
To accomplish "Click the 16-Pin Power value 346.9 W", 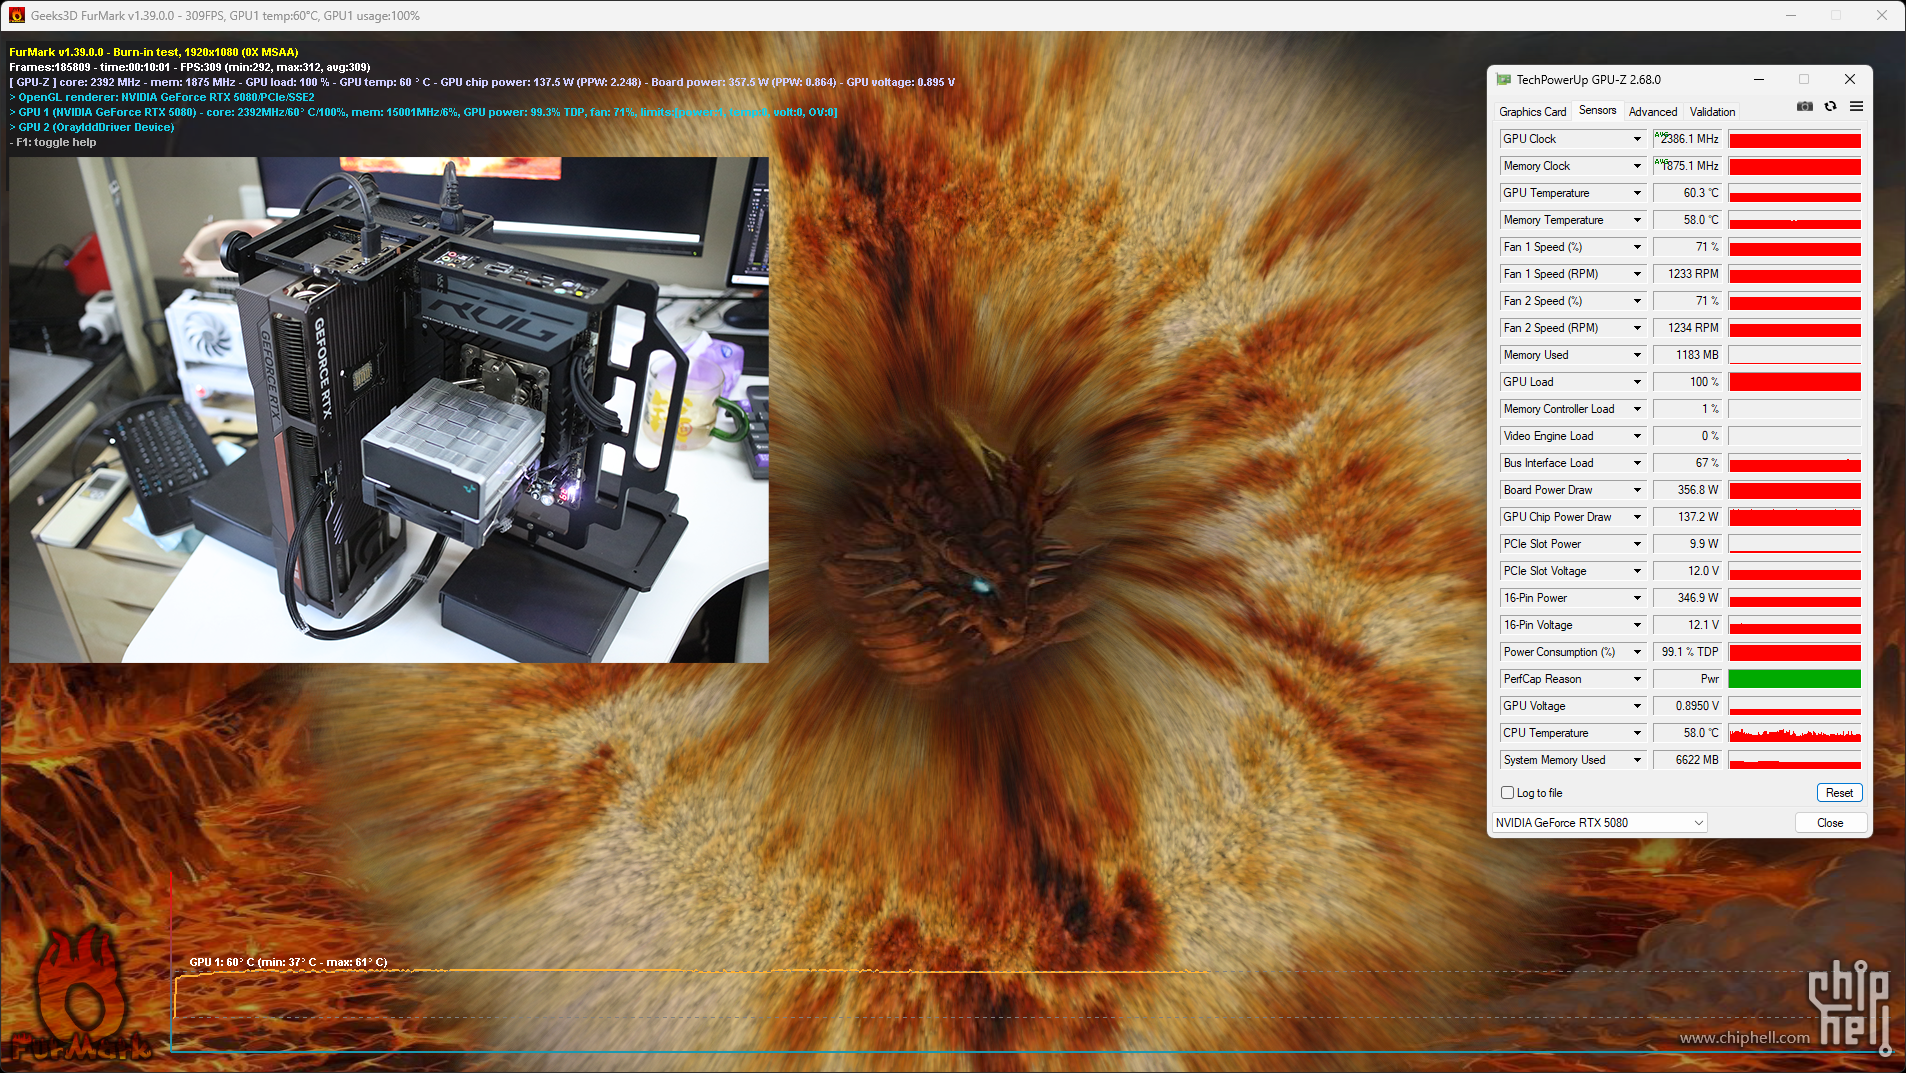I will click(1688, 598).
